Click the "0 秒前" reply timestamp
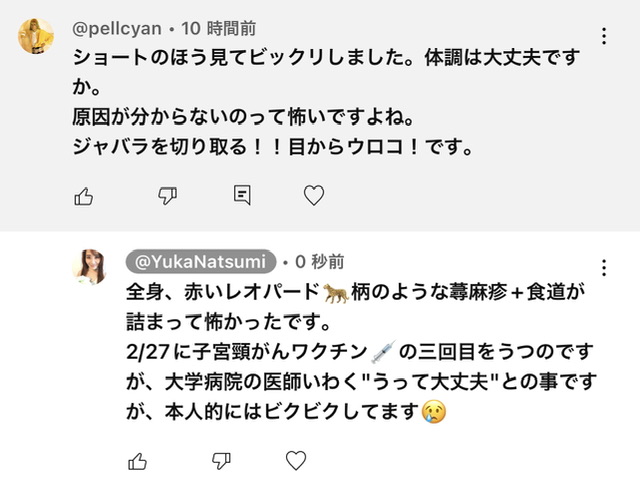 pyautogui.click(x=319, y=262)
